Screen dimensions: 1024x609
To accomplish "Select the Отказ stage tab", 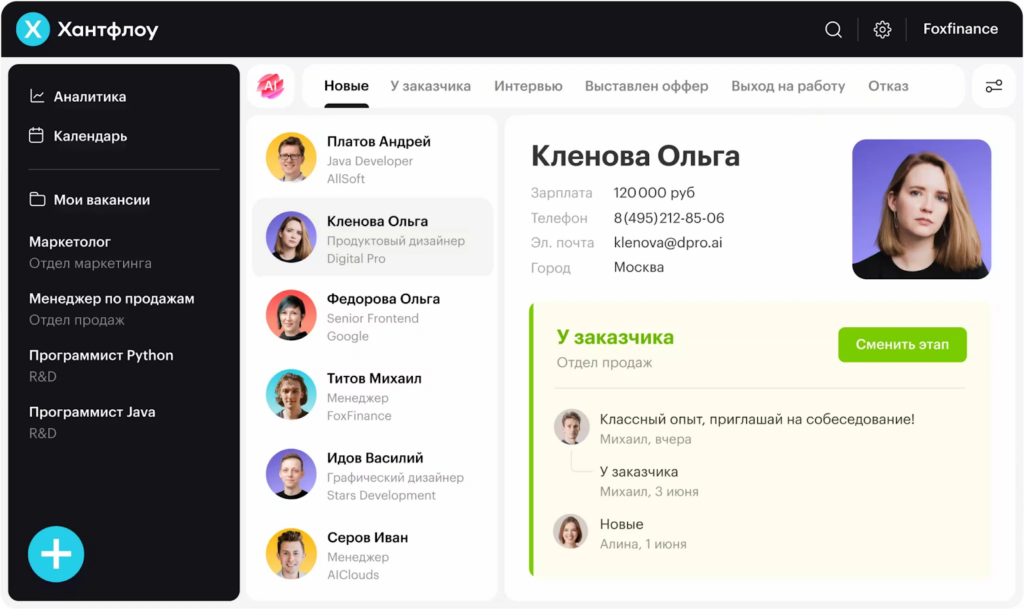I will (888, 86).
